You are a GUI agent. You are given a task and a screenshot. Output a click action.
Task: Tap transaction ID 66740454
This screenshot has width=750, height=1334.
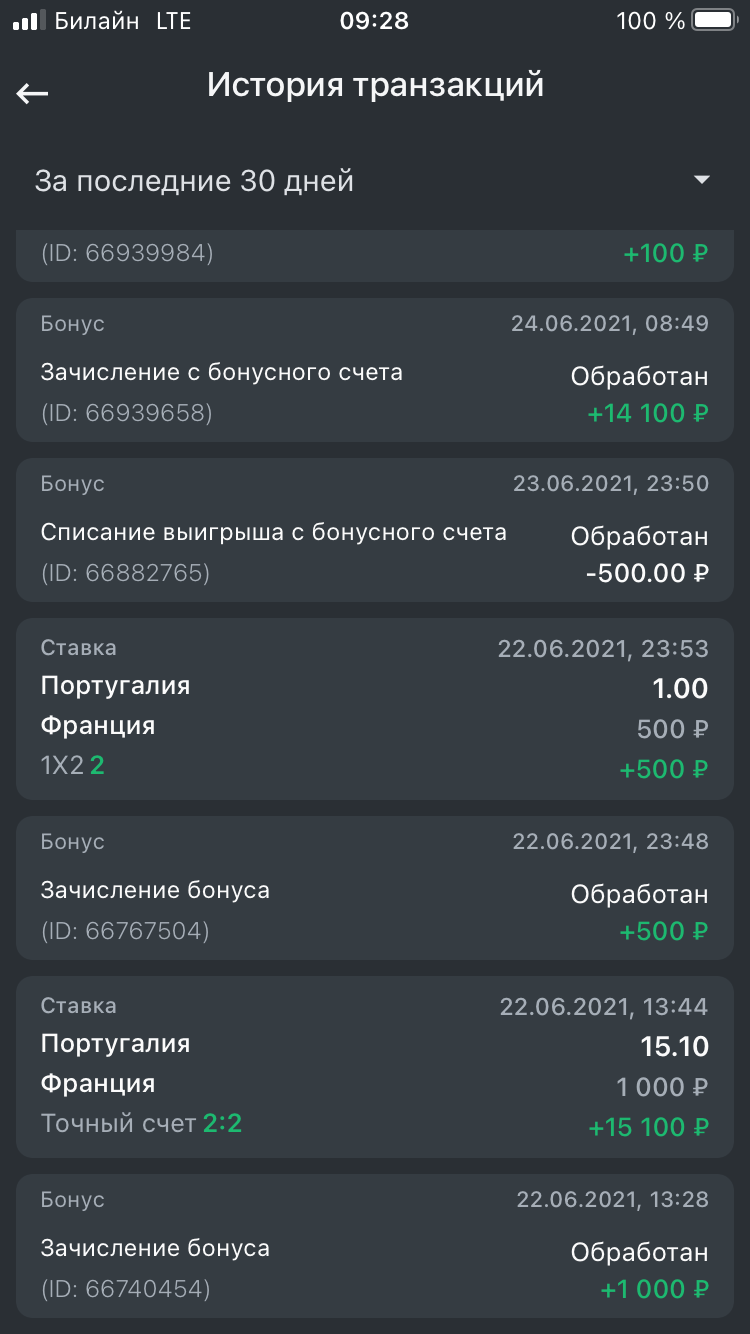pyautogui.click(x=126, y=1289)
